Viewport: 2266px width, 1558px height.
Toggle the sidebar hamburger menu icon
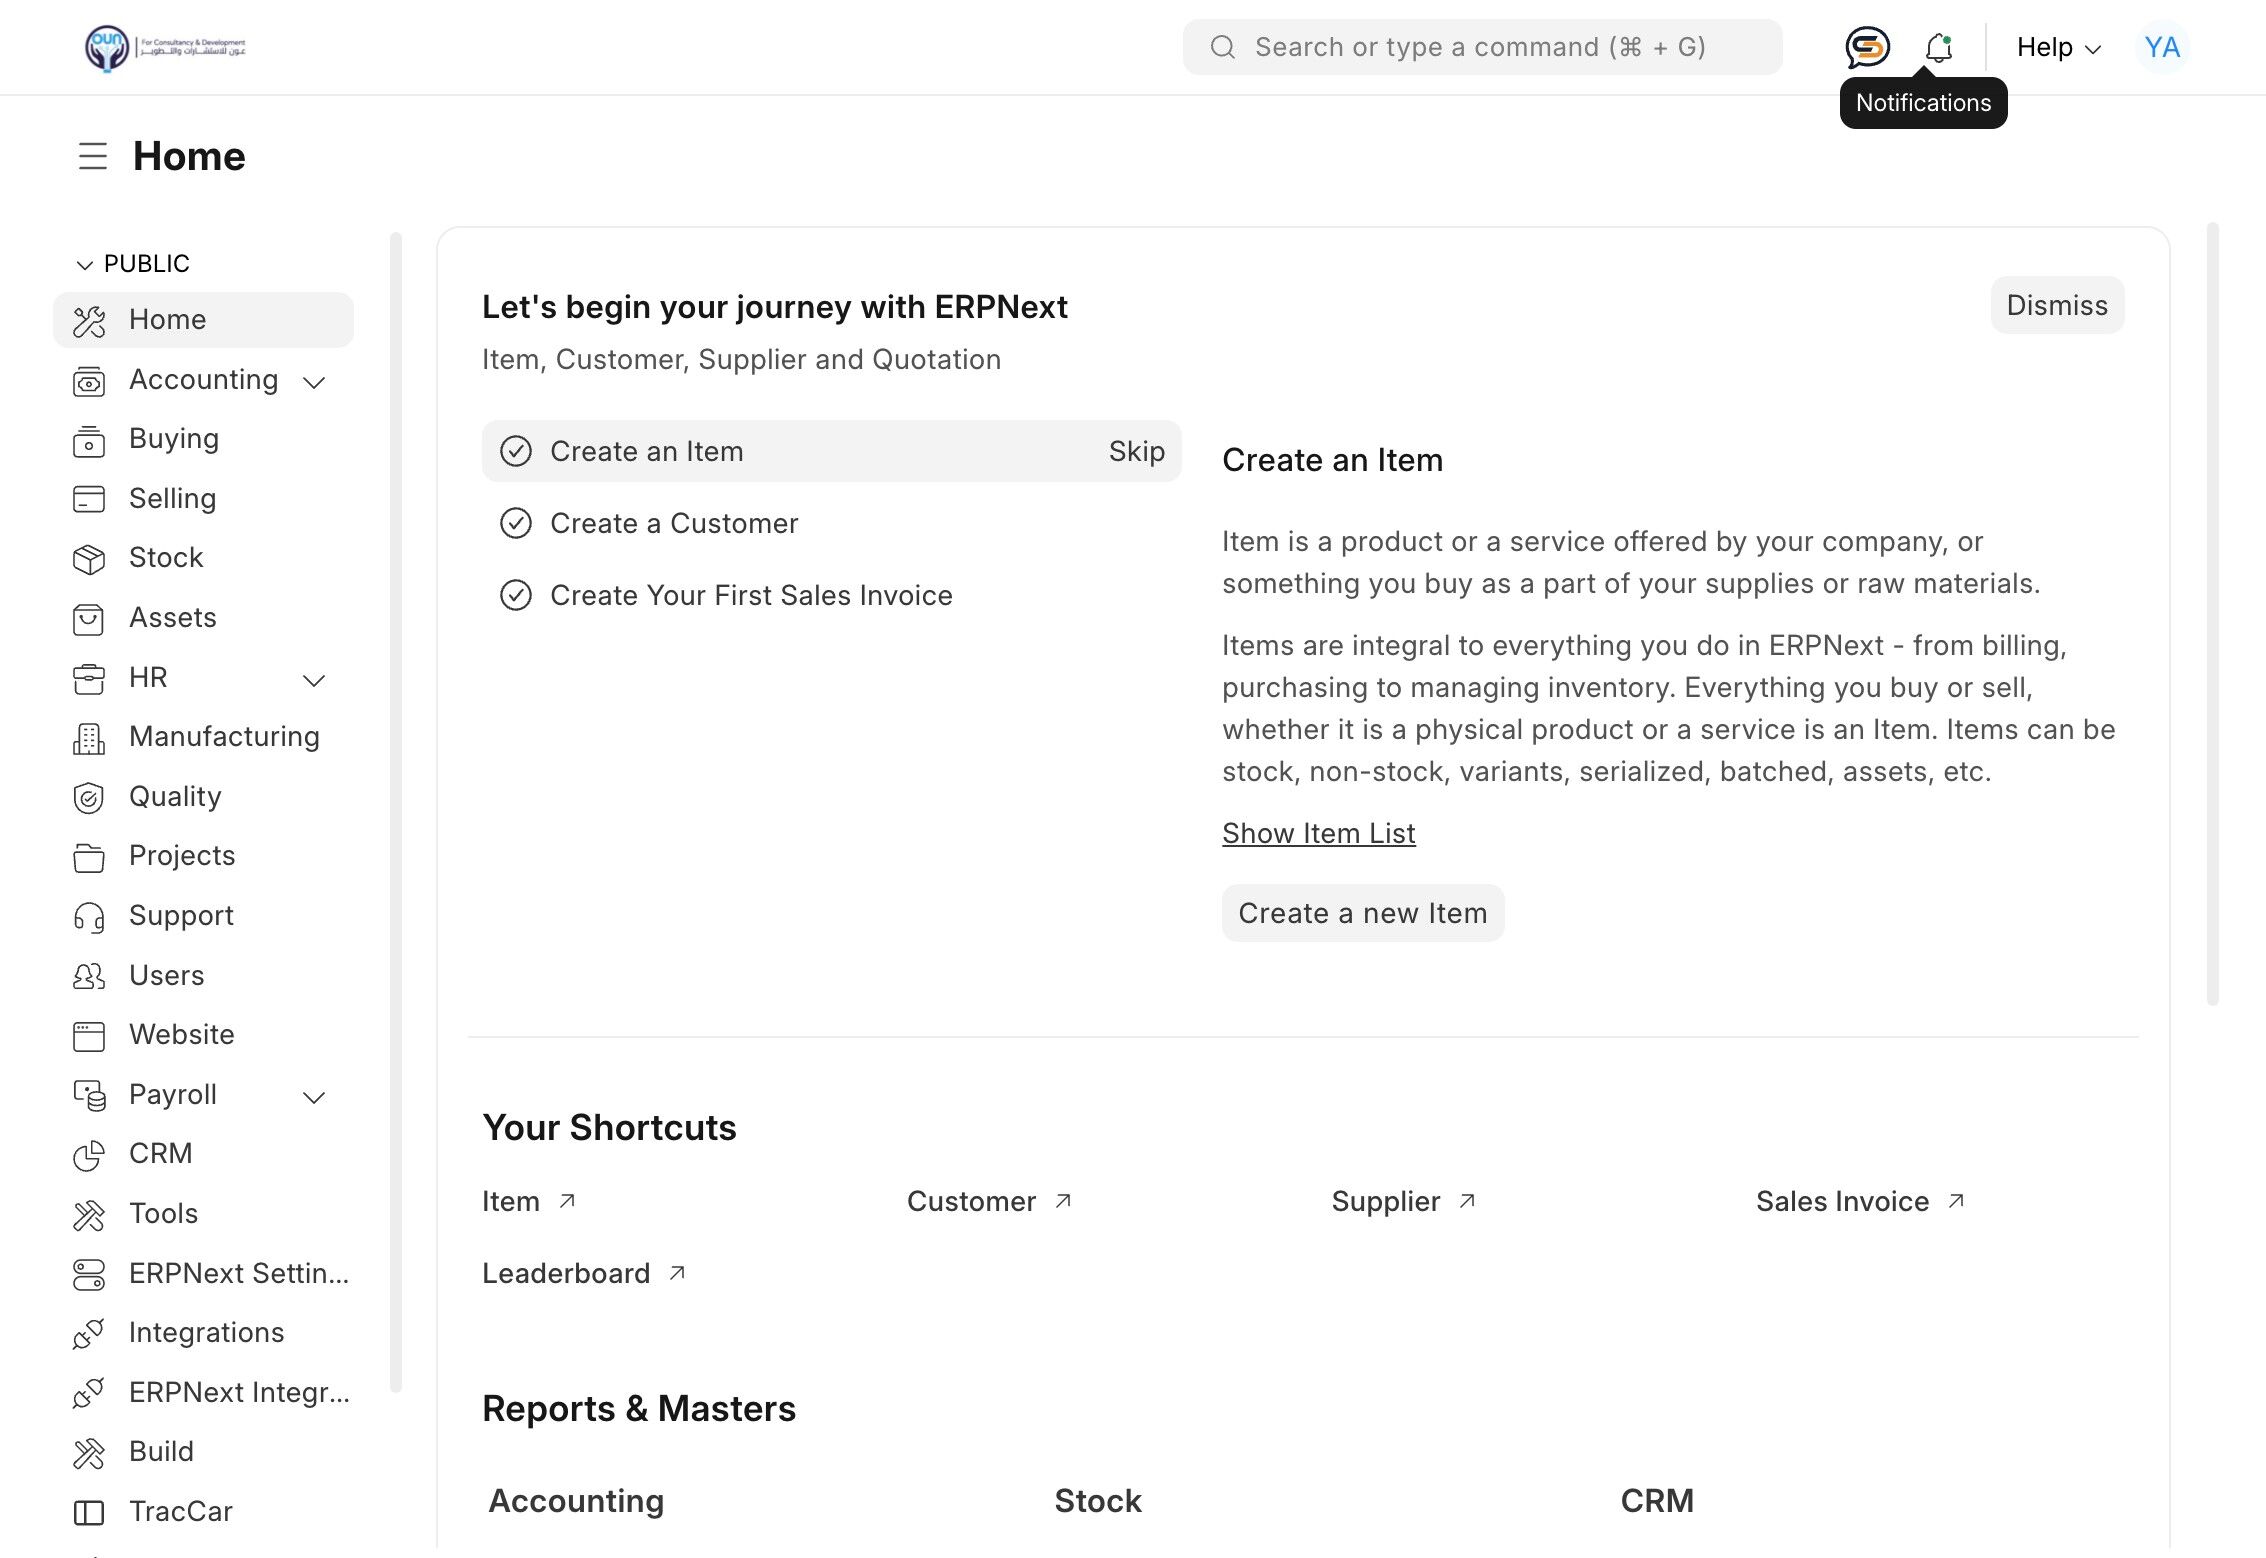coord(93,156)
